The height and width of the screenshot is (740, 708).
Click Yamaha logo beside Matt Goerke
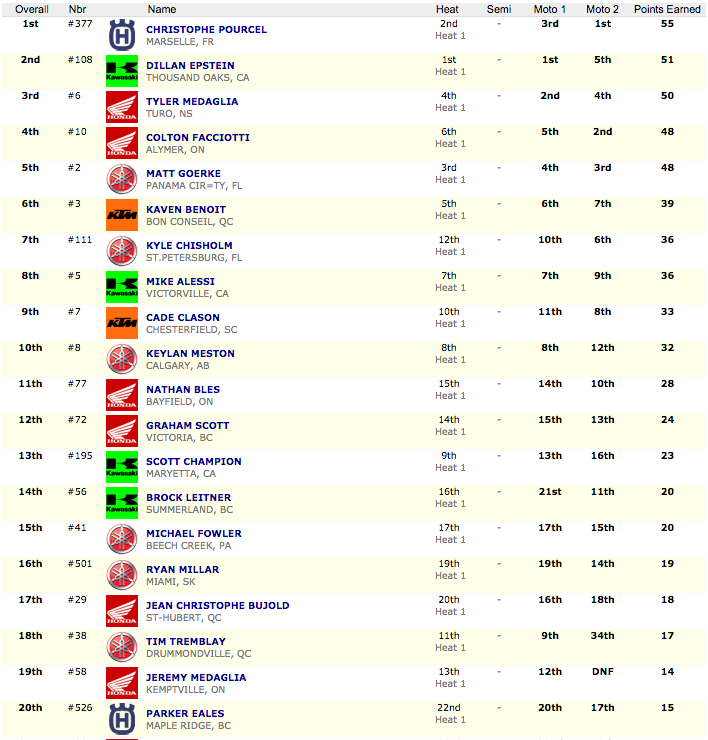[122, 179]
